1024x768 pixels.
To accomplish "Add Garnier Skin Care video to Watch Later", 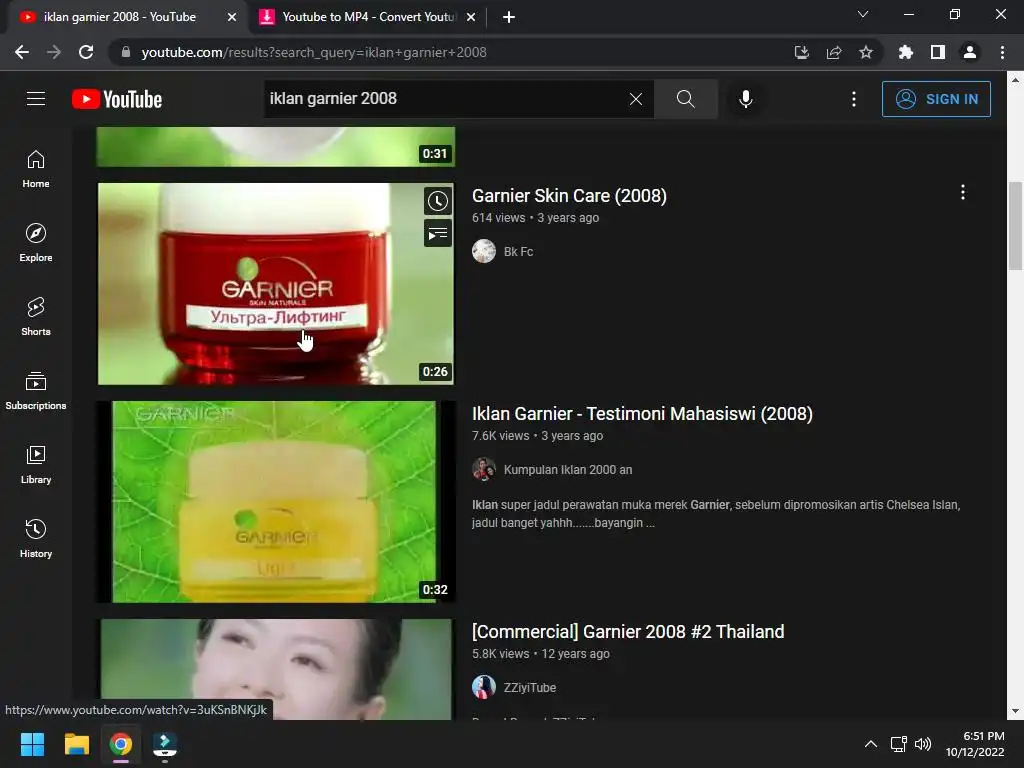I will coord(438,201).
